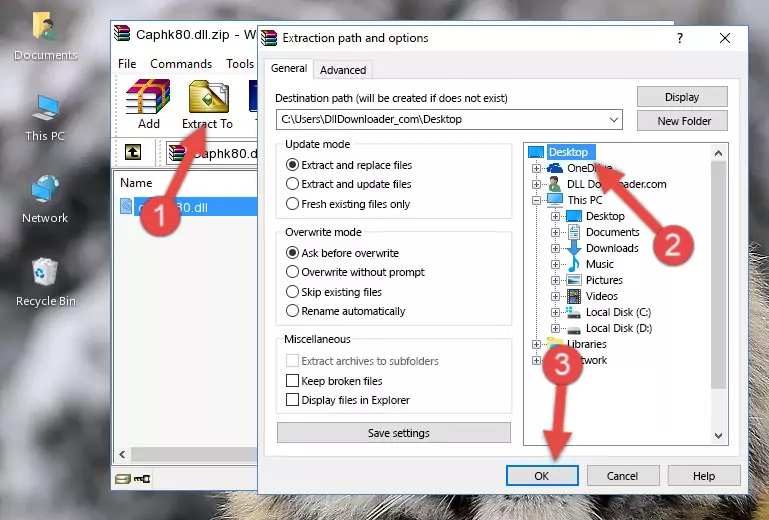This screenshot has height=520, width=769.
Task: Open This PC desktop icon
Action: tap(45, 107)
